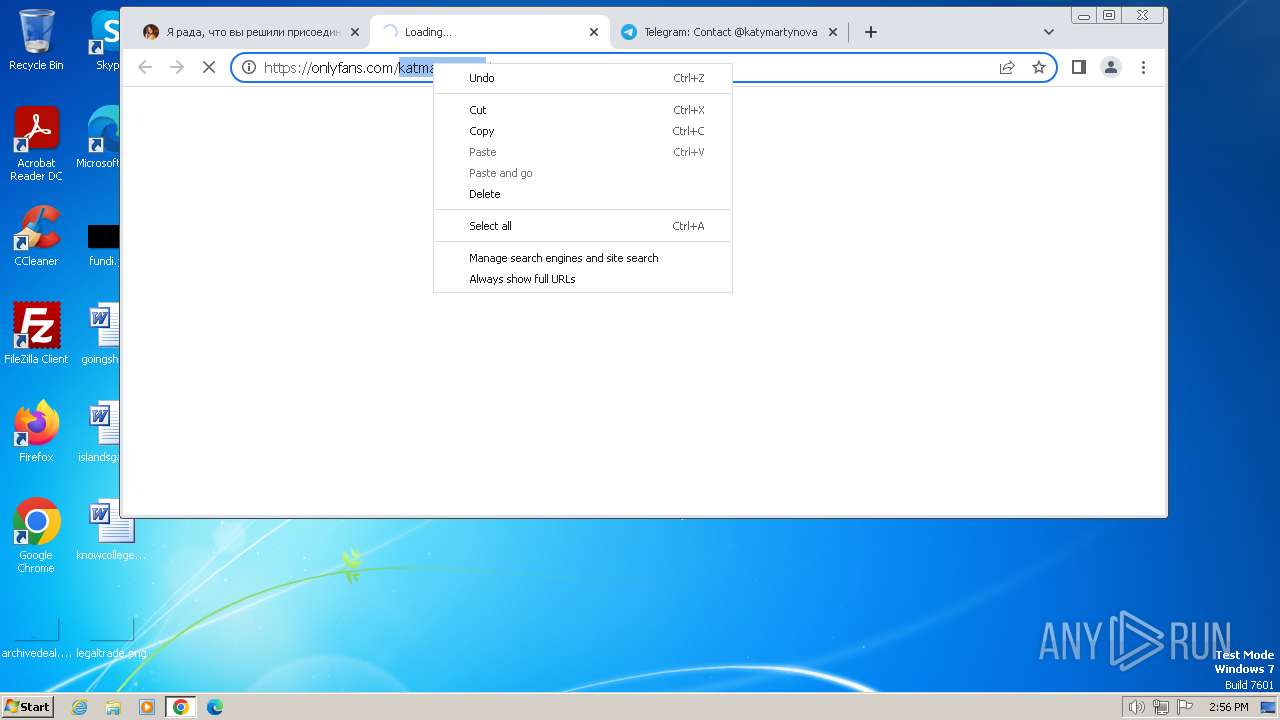
Task: Choose Delete from context menu
Action: pyautogui.click(x=583, y=194)
